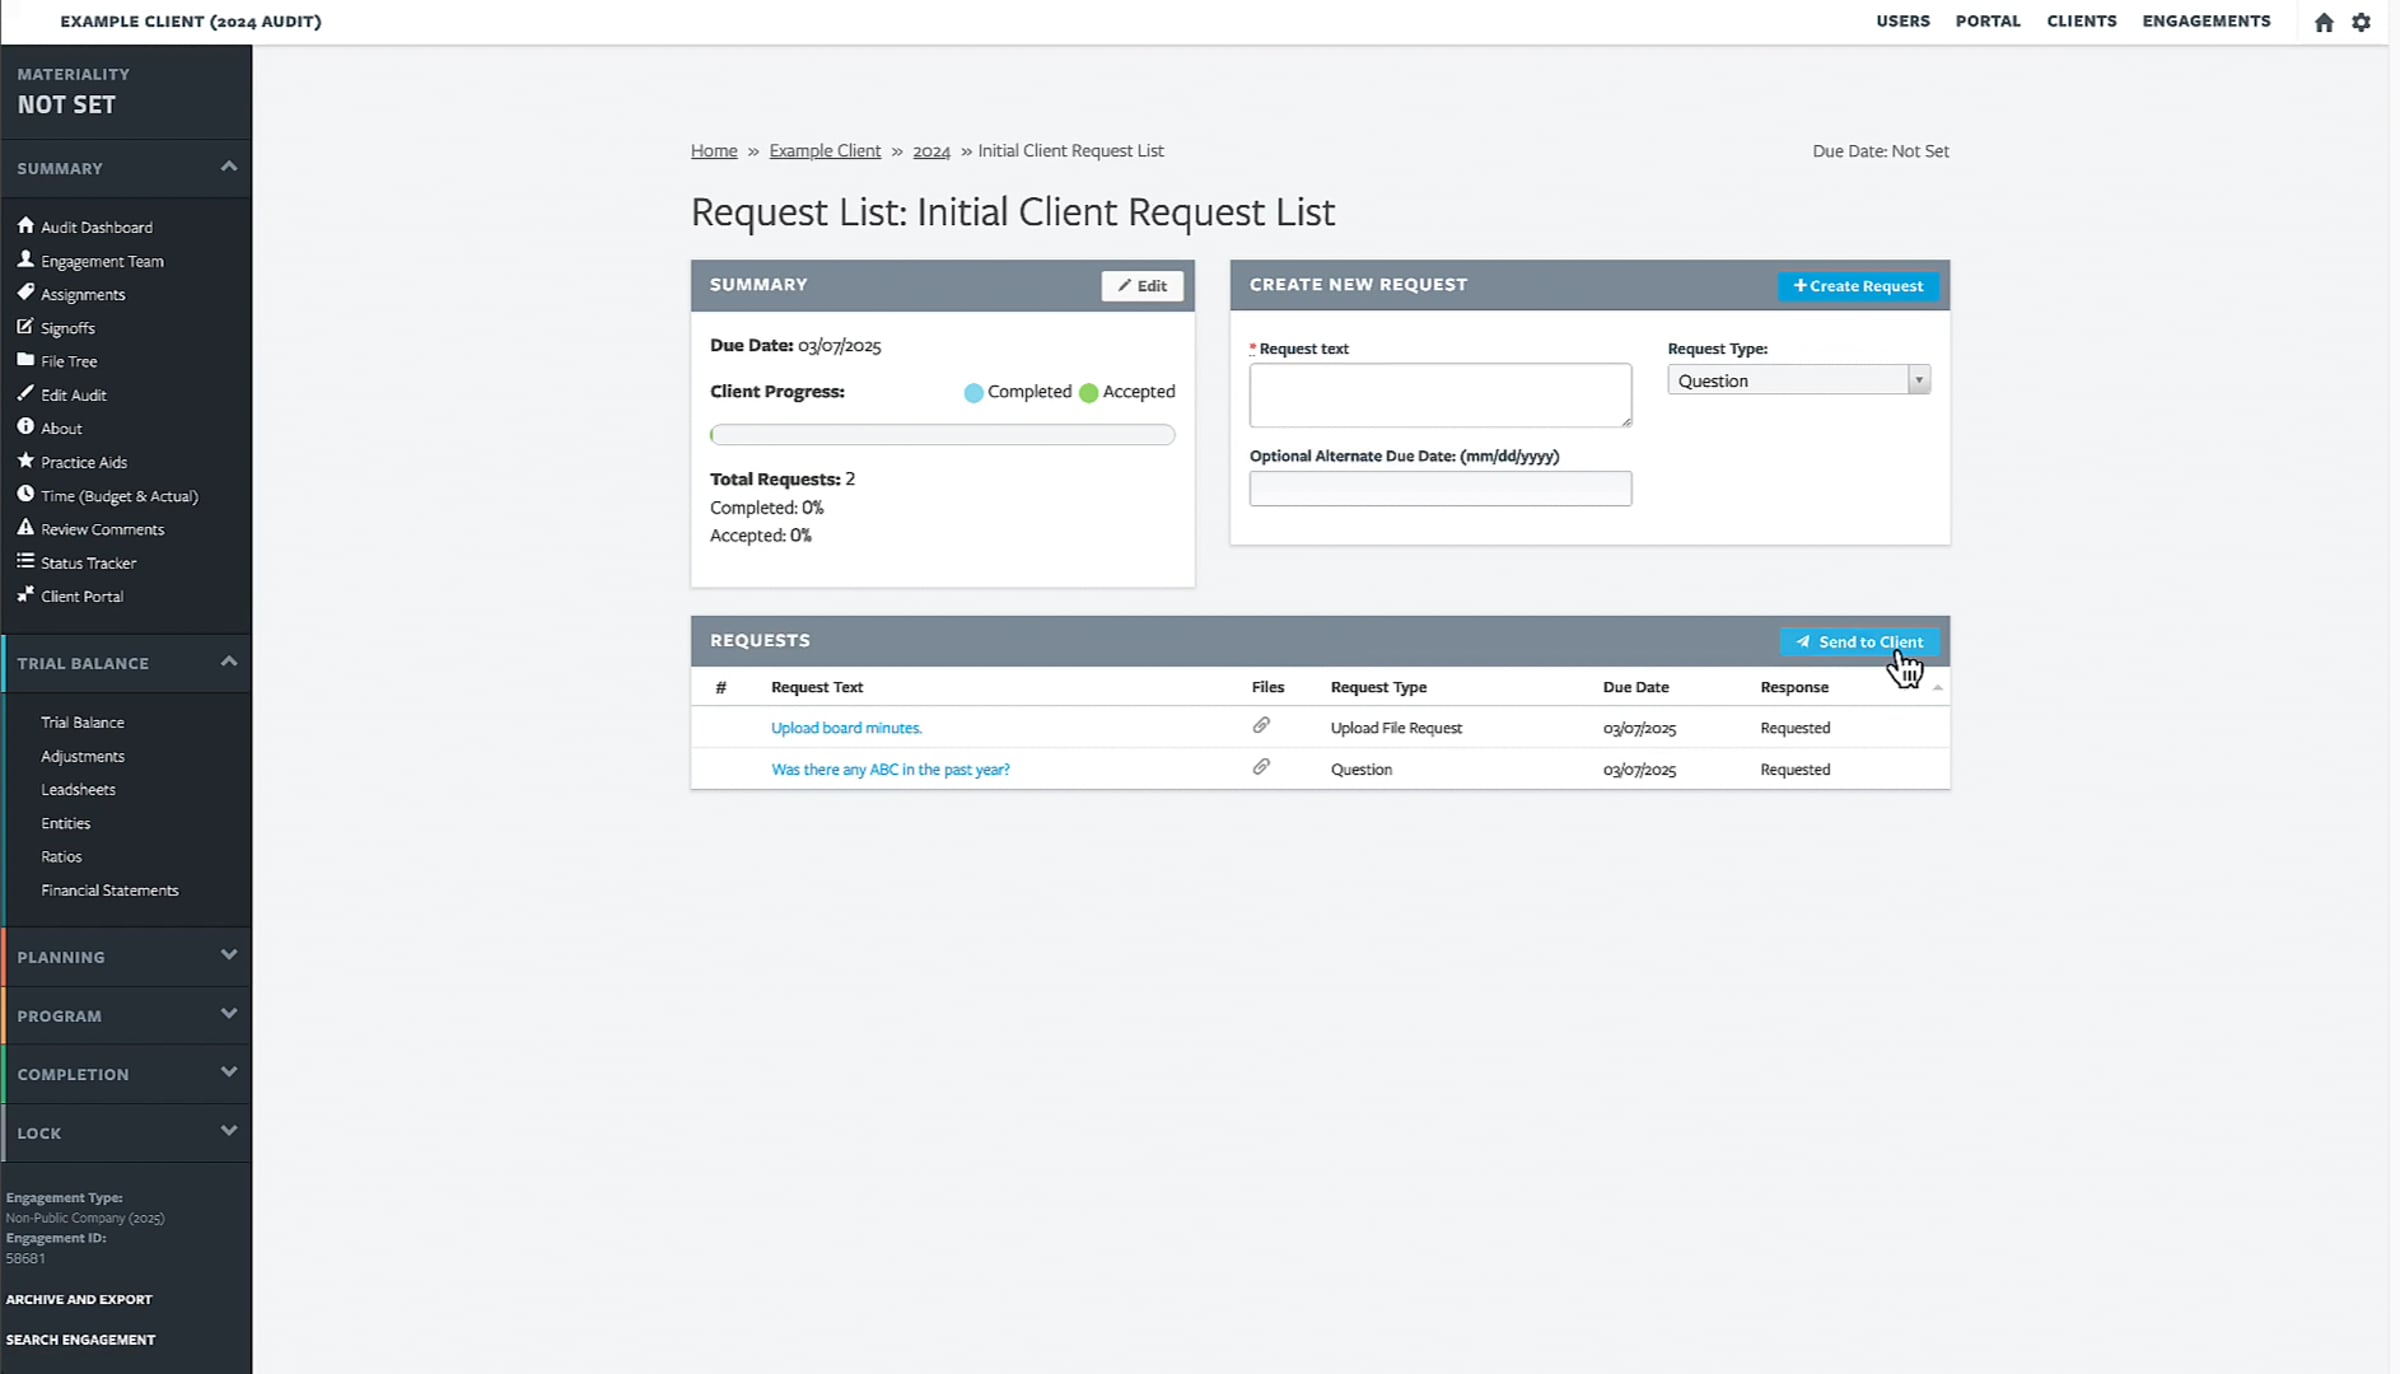Click the paperclip on the board minutes request

[x=1262, y=726]
